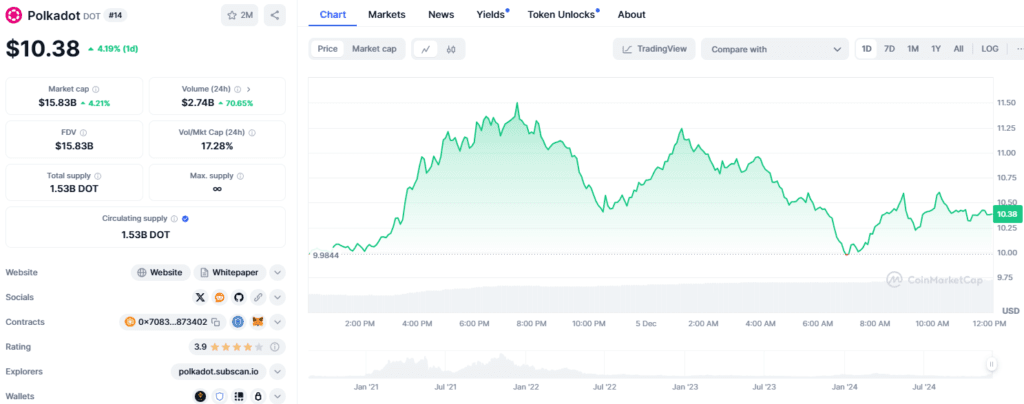Click the mini history navigator chart
The height and width of the screenshot is (404, 1024).
point(650,364)
